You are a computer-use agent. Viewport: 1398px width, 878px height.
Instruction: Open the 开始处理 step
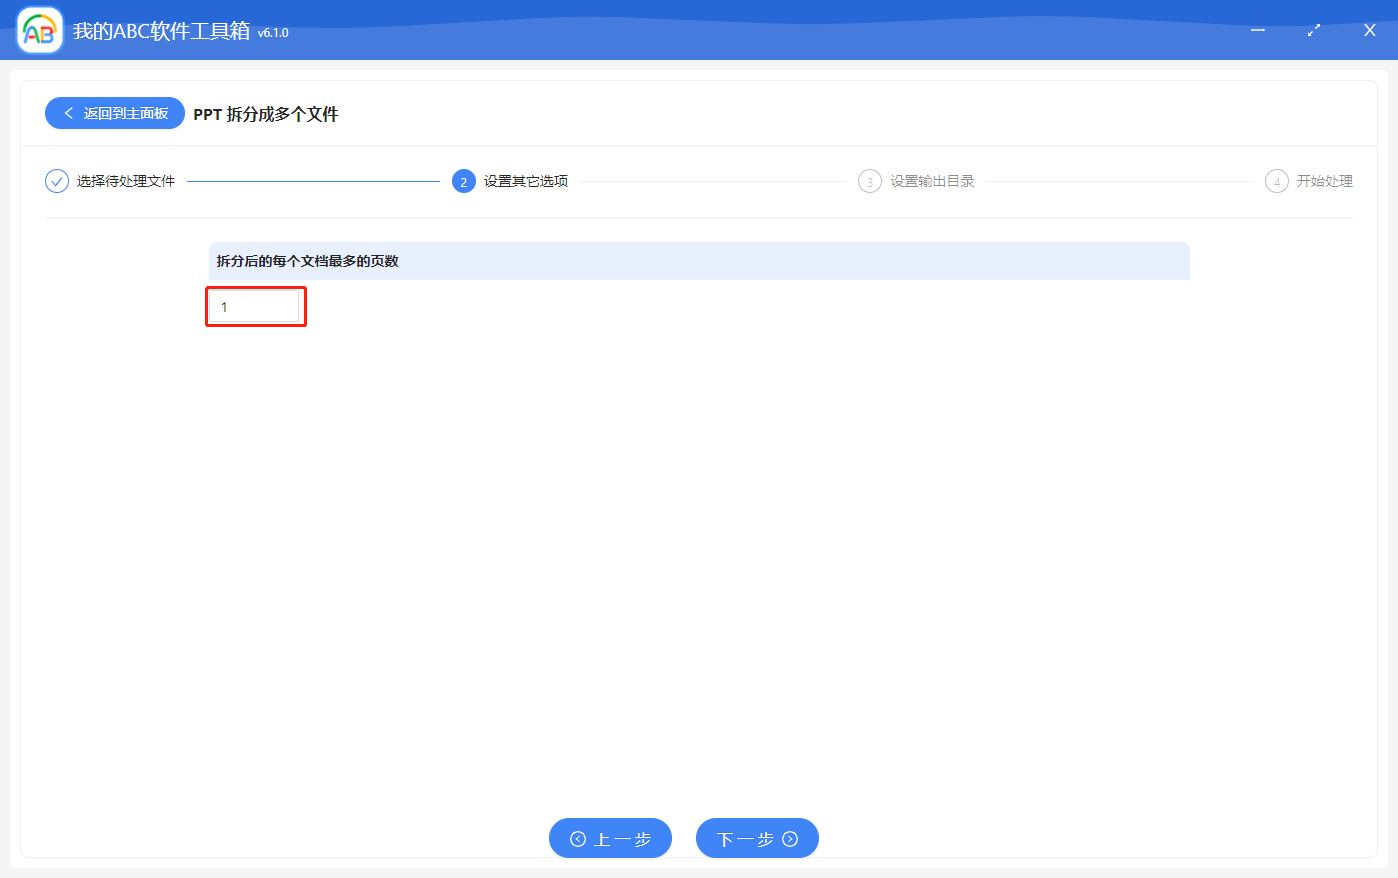[1325, 181]
